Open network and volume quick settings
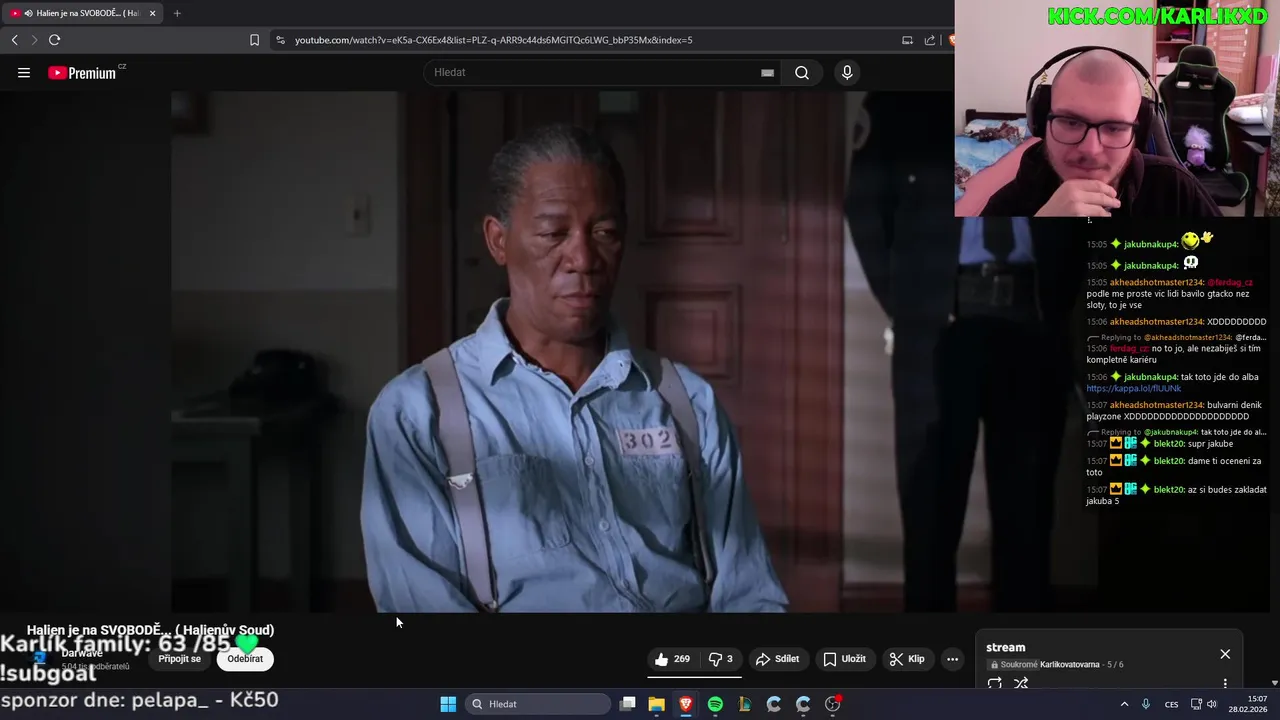 (1203, 704)
